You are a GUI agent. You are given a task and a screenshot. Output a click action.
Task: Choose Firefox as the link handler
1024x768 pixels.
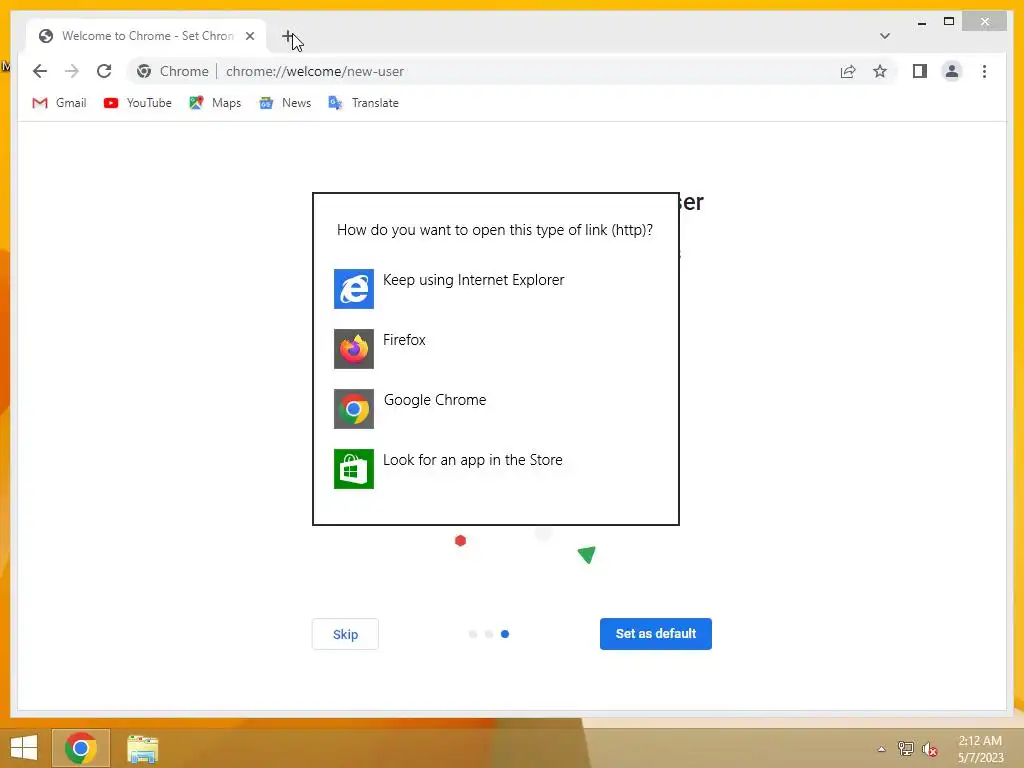[x=496, y=348]
